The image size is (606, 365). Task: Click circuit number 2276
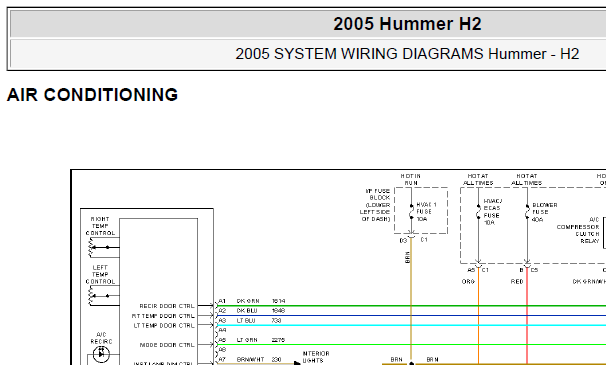tap(278, 340)
